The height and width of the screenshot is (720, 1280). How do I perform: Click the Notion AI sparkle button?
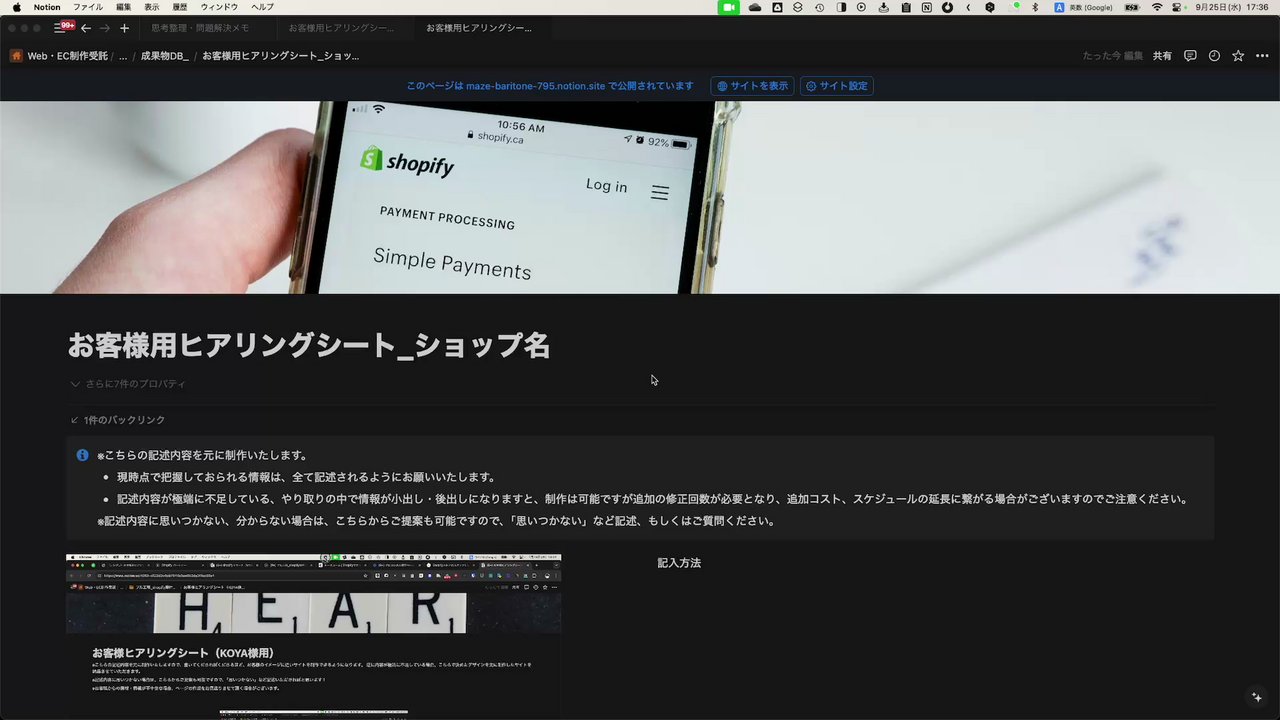1258,697
